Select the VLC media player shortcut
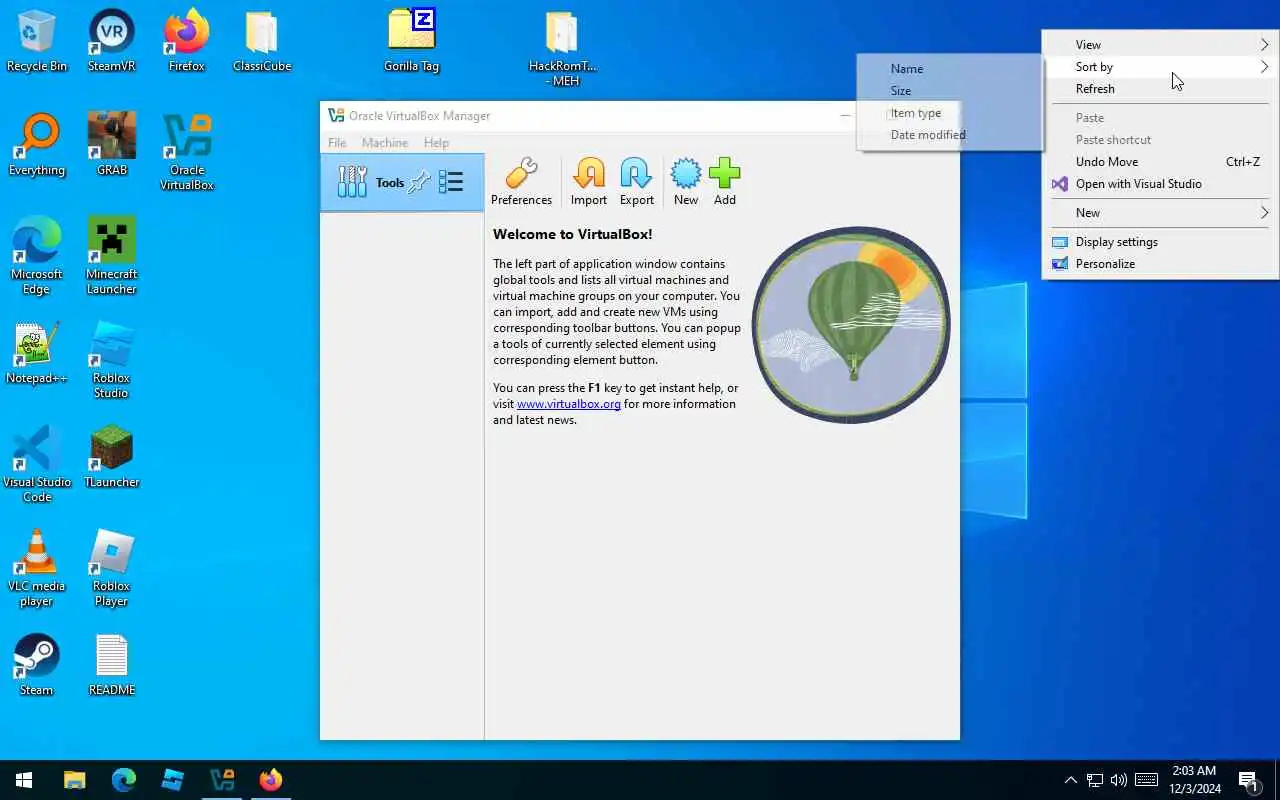 (37, 569)
